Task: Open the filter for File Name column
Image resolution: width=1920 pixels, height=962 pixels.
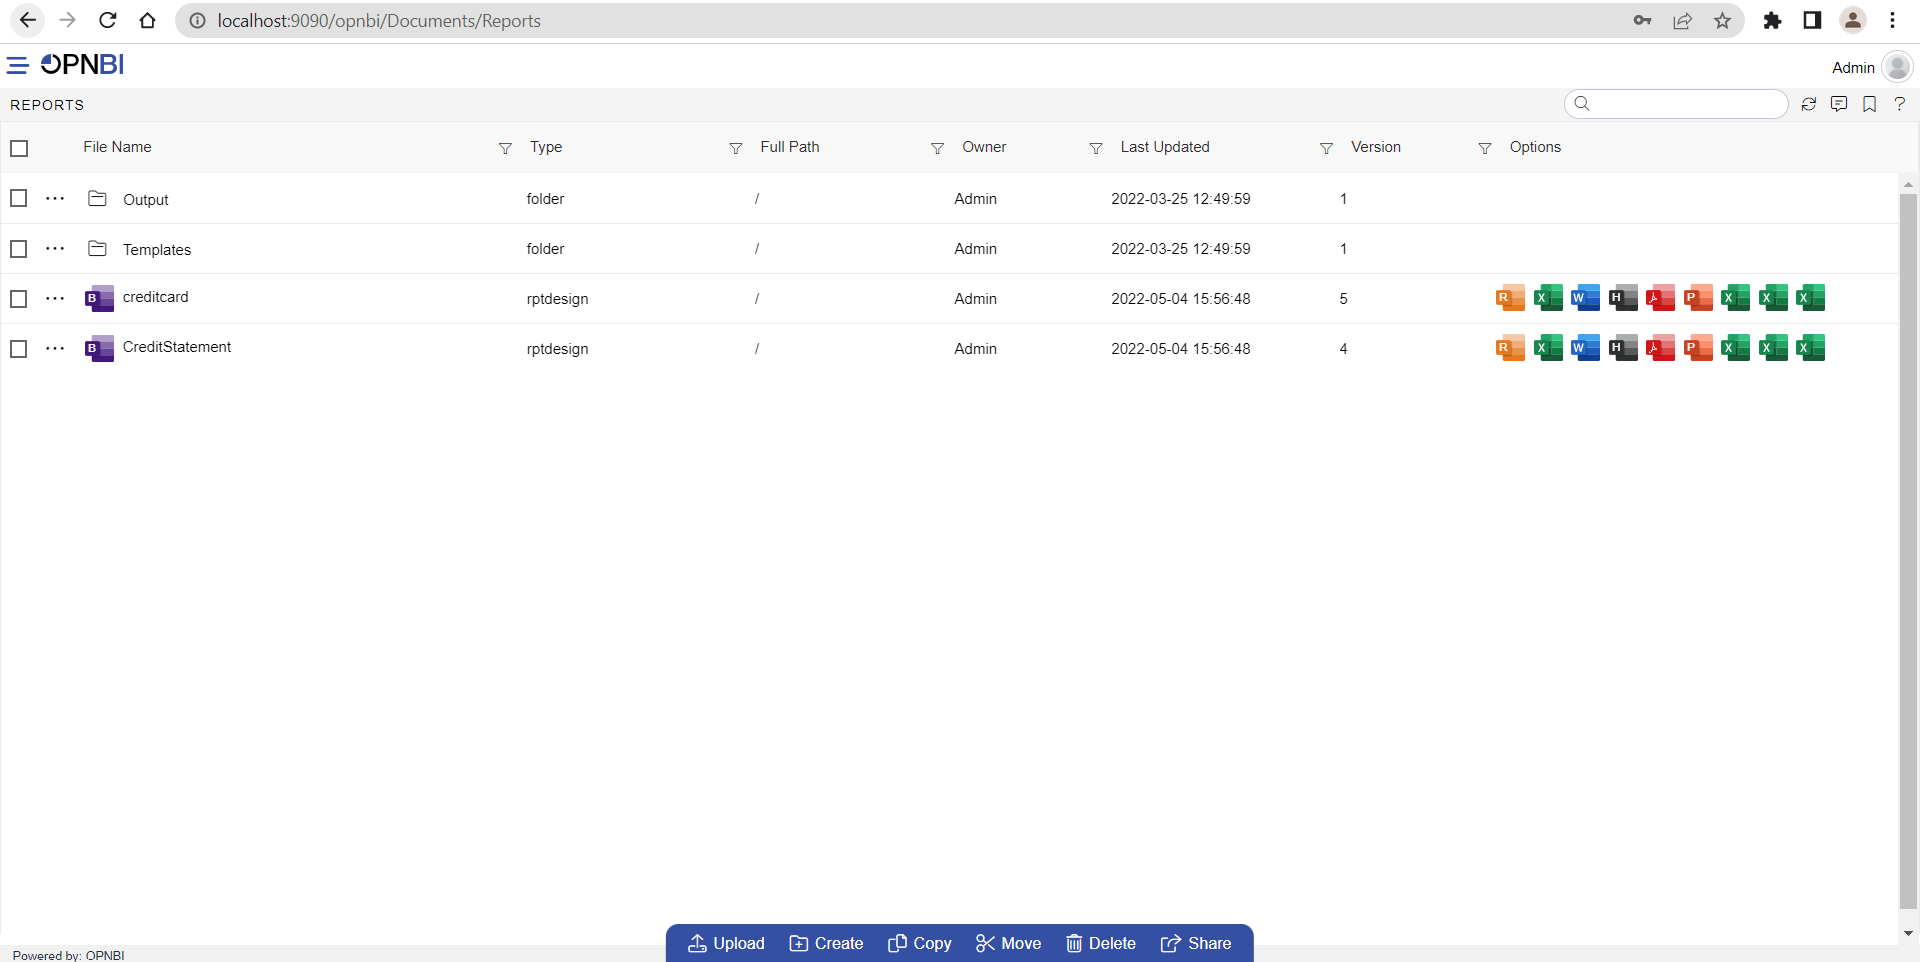Action: [505, 148]
